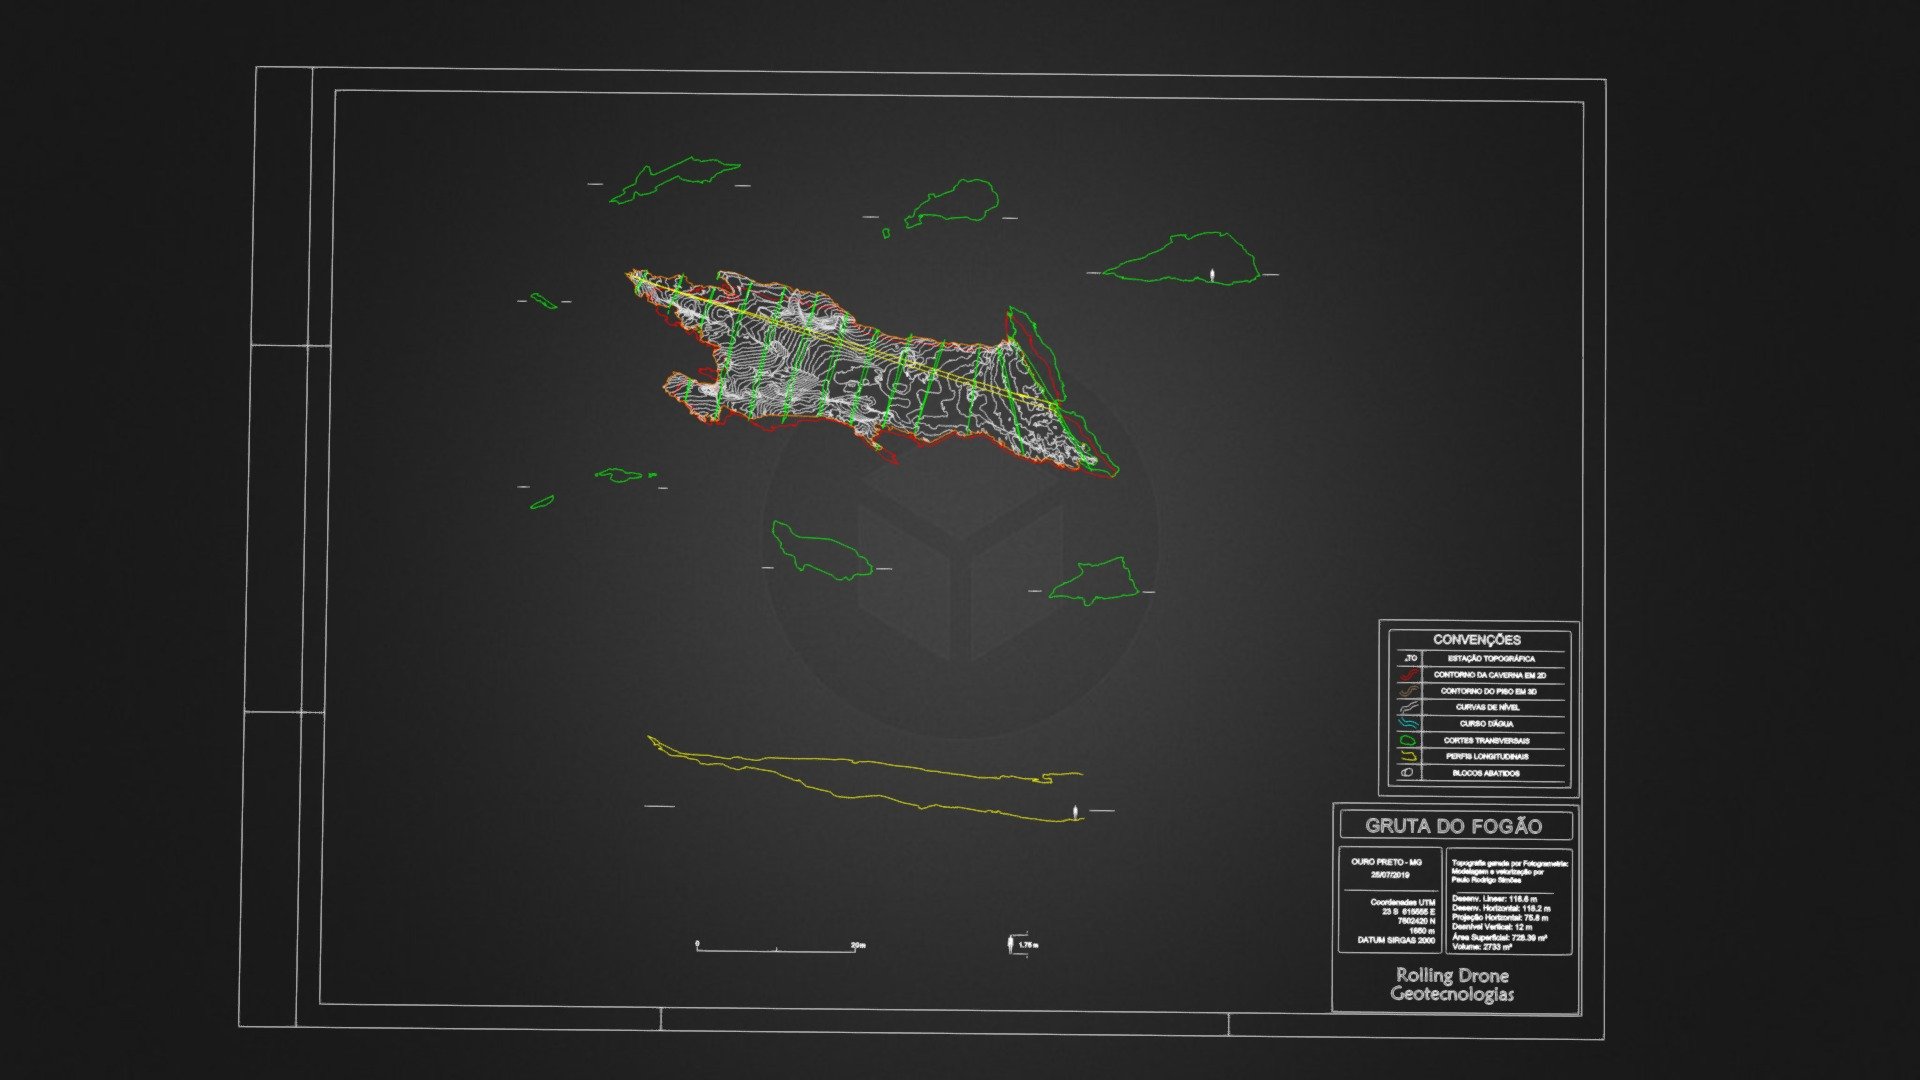Click the topographic station legend marker
Viewport: 1920px width, 1080px height.
[x=1411, y=658]
